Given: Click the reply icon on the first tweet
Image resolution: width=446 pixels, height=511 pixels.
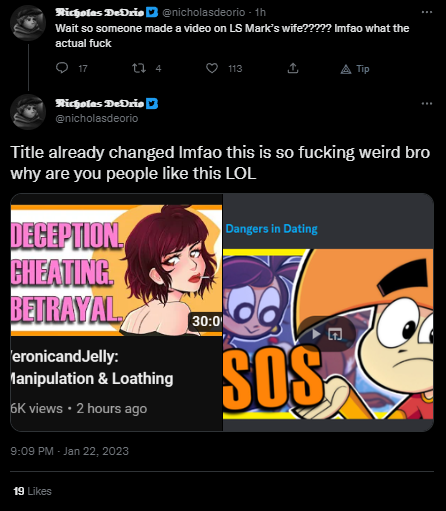Looking at the screenshot, I should point(62,68).
